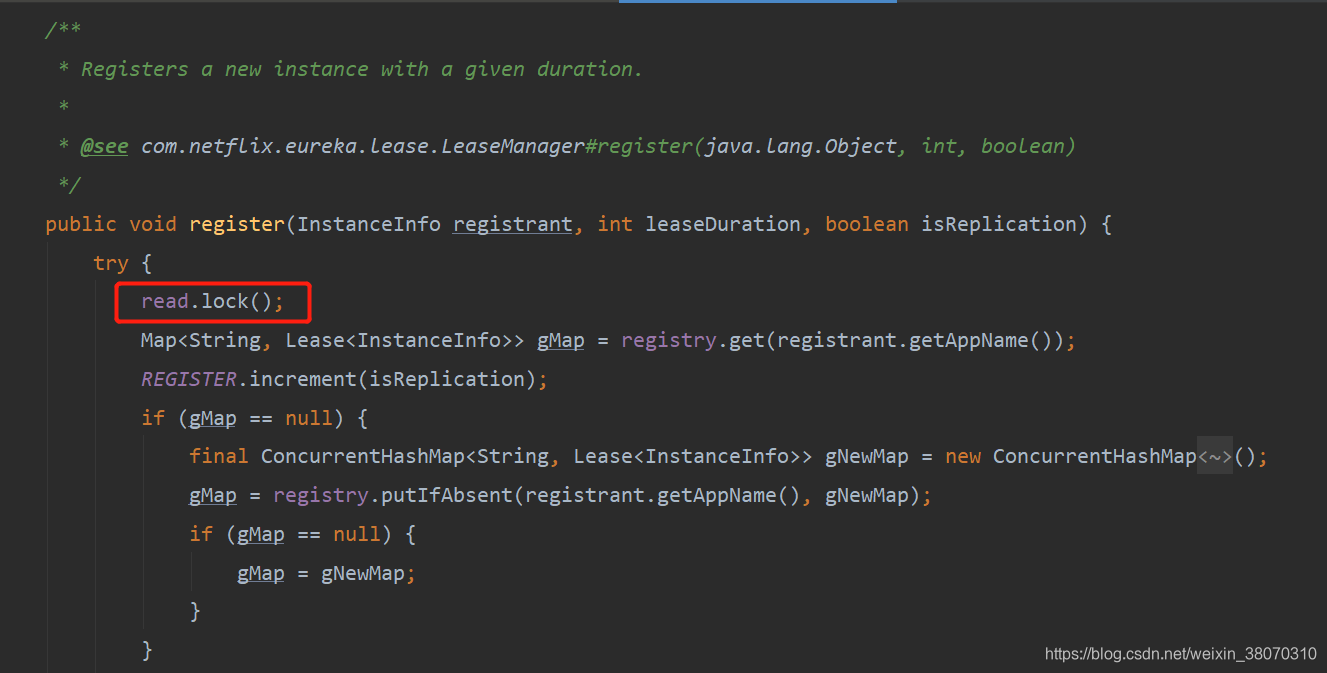Viewport: 1327px width, 673px height.
Task: Click the read.lock() statement
Action: pos(212,301)
